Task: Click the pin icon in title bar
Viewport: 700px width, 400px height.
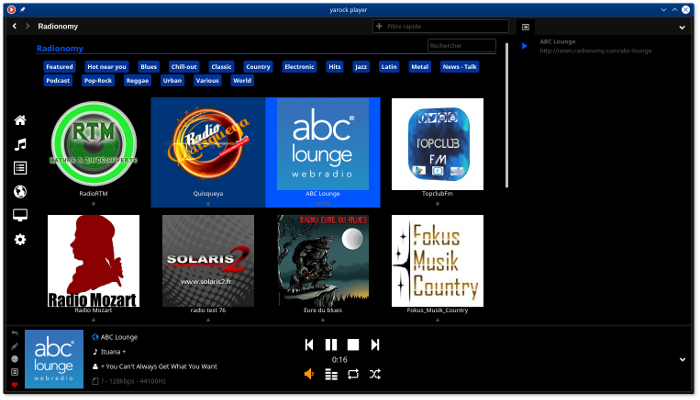Action: (x=22, y=9)
